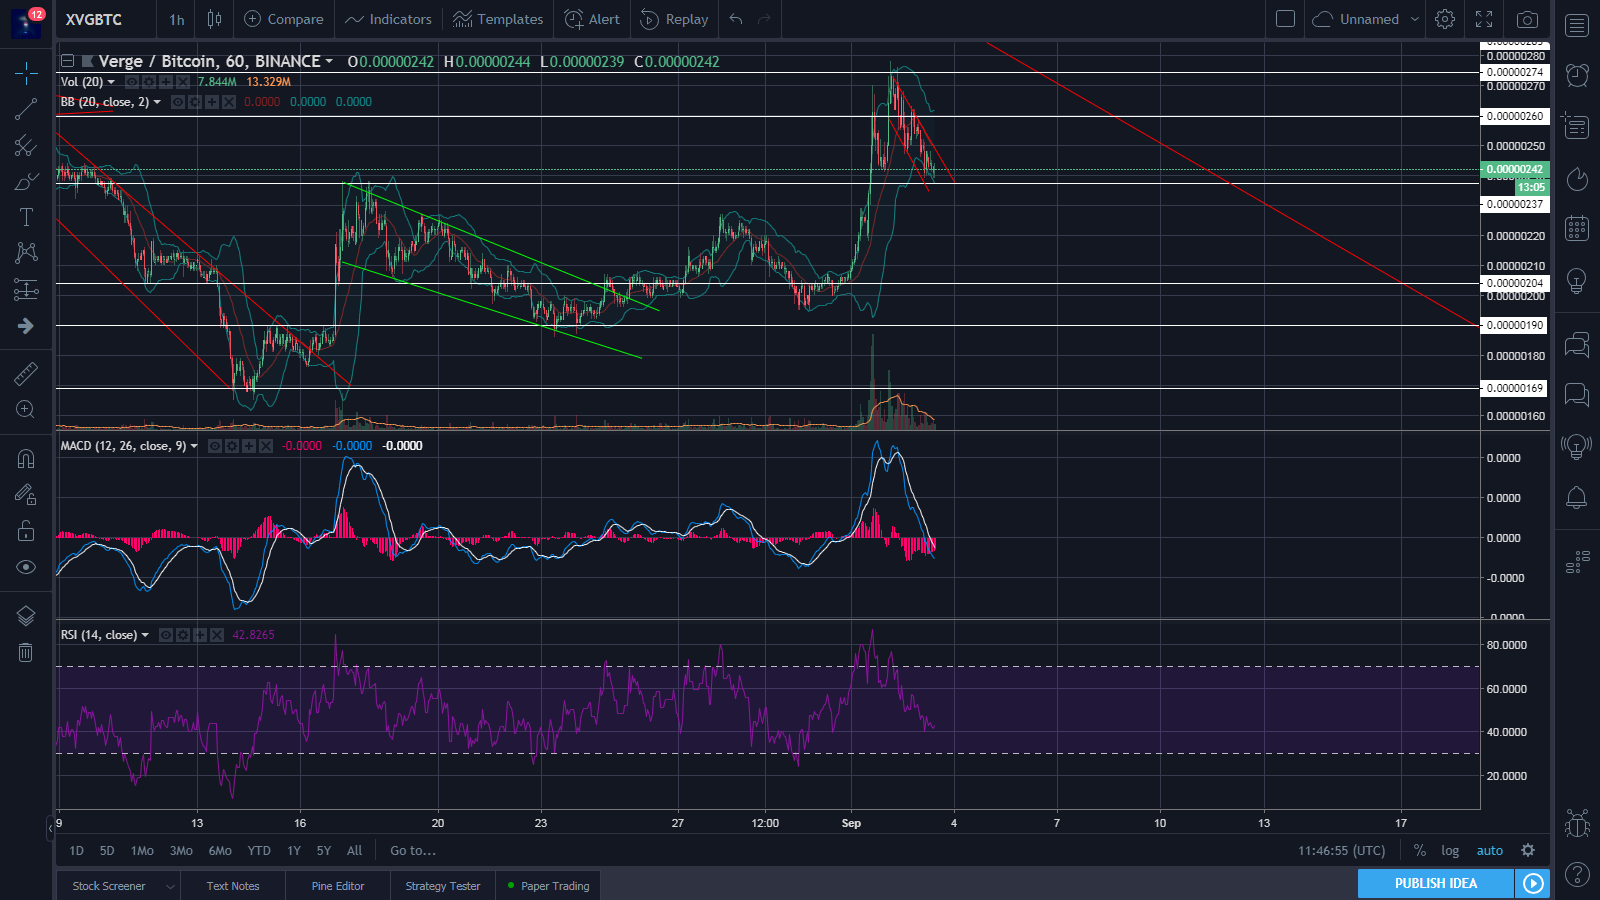
Task: Start bar Replay mode
Action: [x=674, y=19]
